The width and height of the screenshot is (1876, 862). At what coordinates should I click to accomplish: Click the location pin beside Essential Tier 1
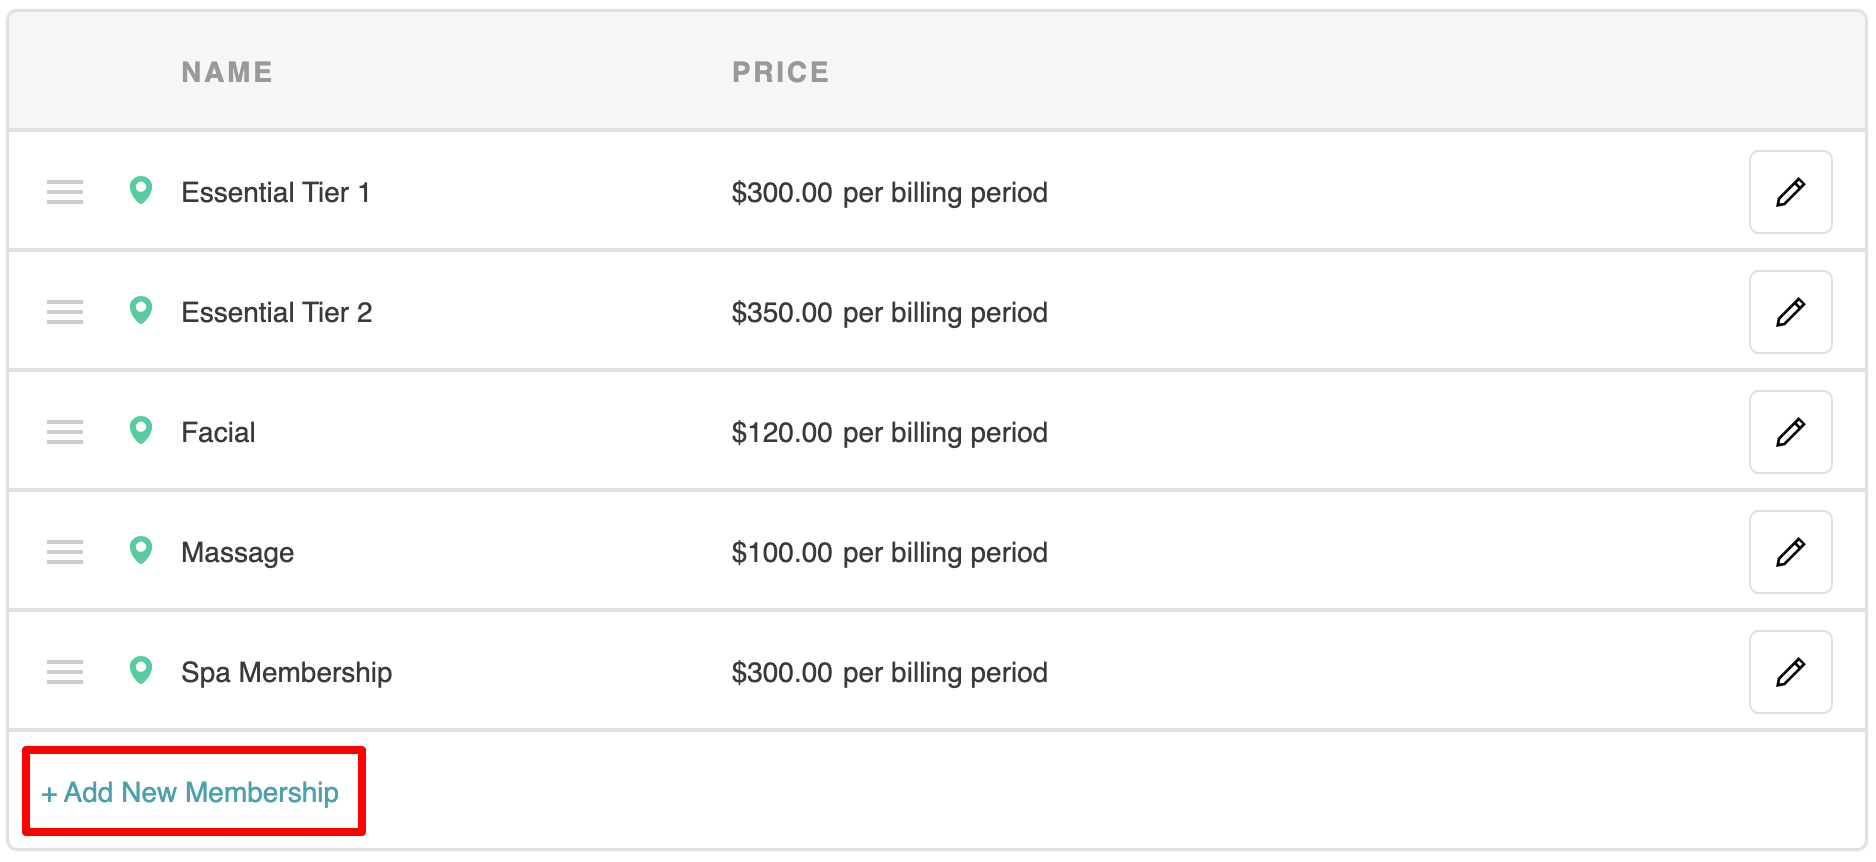[x=141, y=190]
